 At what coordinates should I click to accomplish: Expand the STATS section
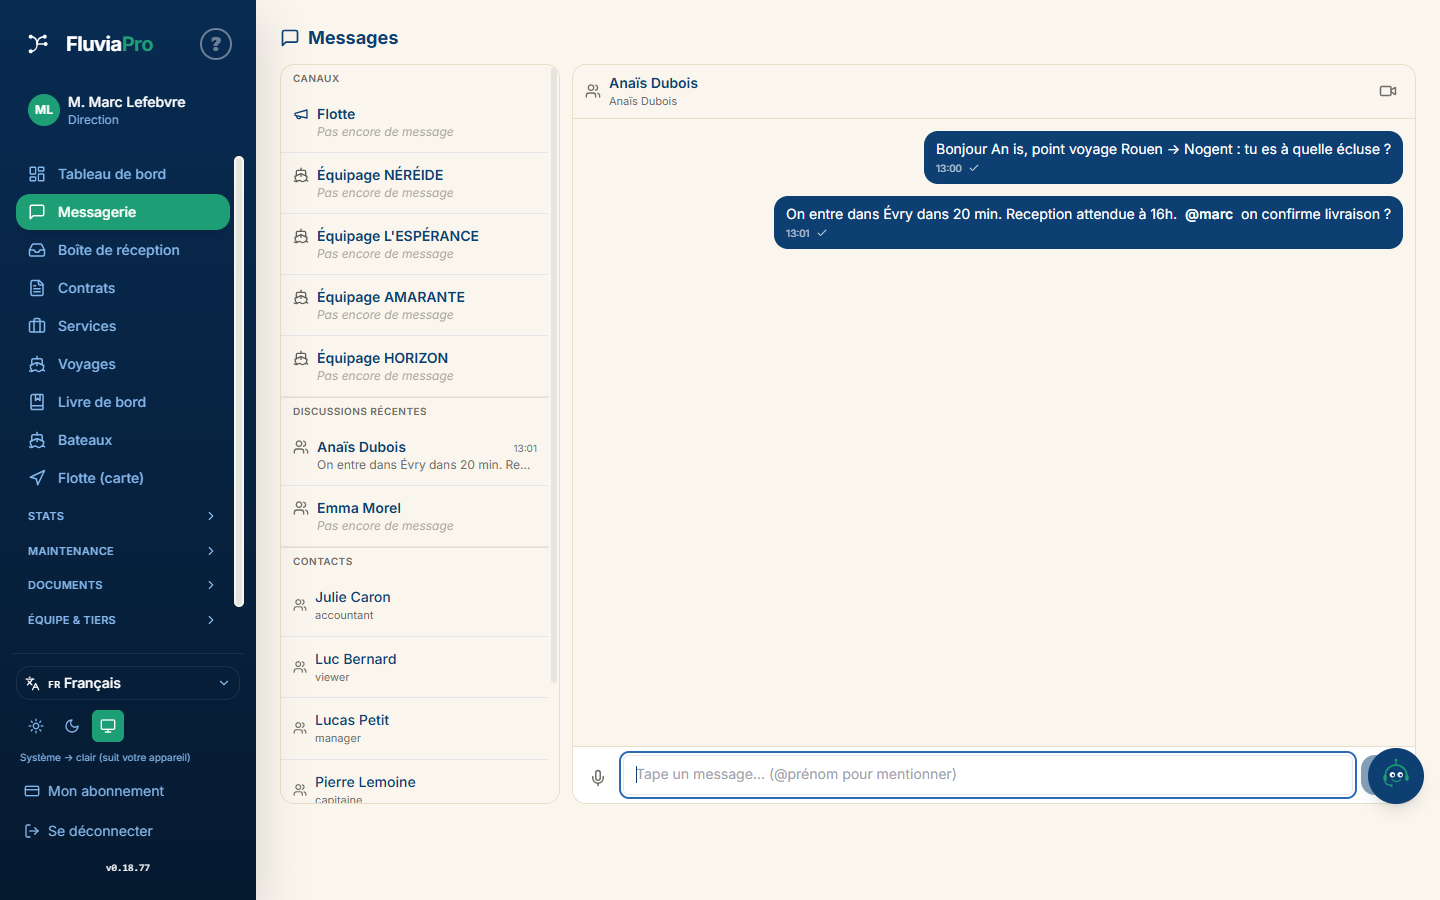(x=123, y=516)
